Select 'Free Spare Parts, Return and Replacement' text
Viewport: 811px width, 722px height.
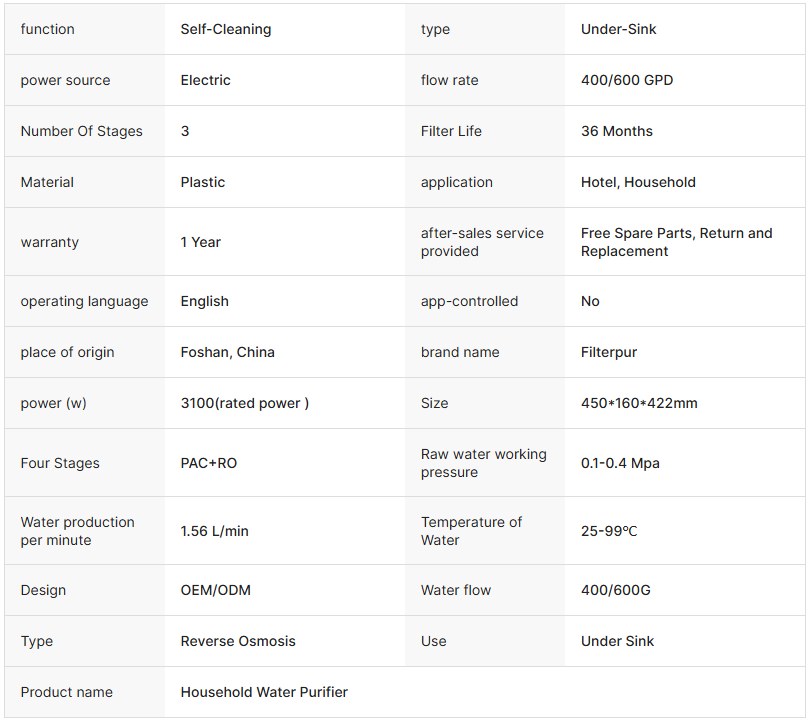click(x=676, y=242)
